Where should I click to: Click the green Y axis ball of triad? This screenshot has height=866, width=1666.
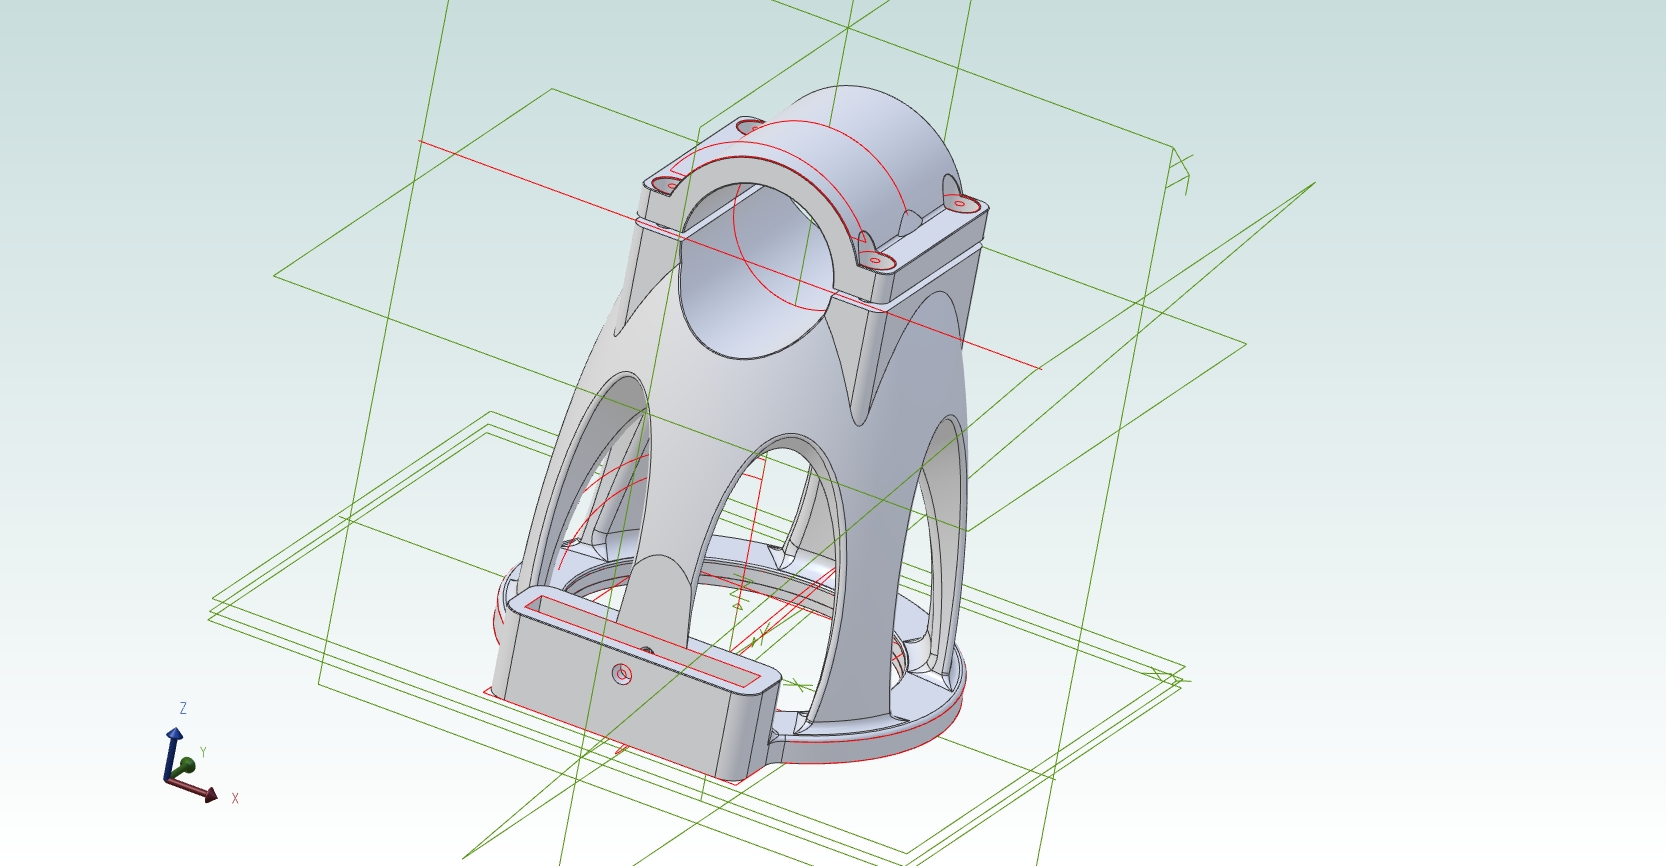[x=185, y=767]
